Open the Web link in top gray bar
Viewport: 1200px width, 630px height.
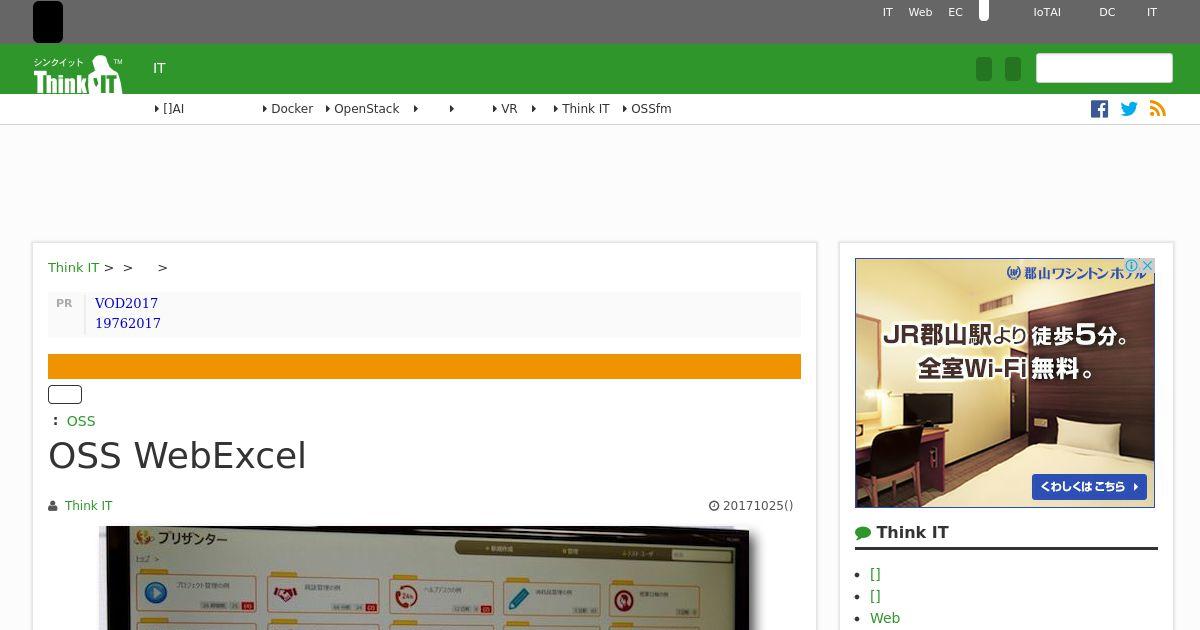[920, 12]
